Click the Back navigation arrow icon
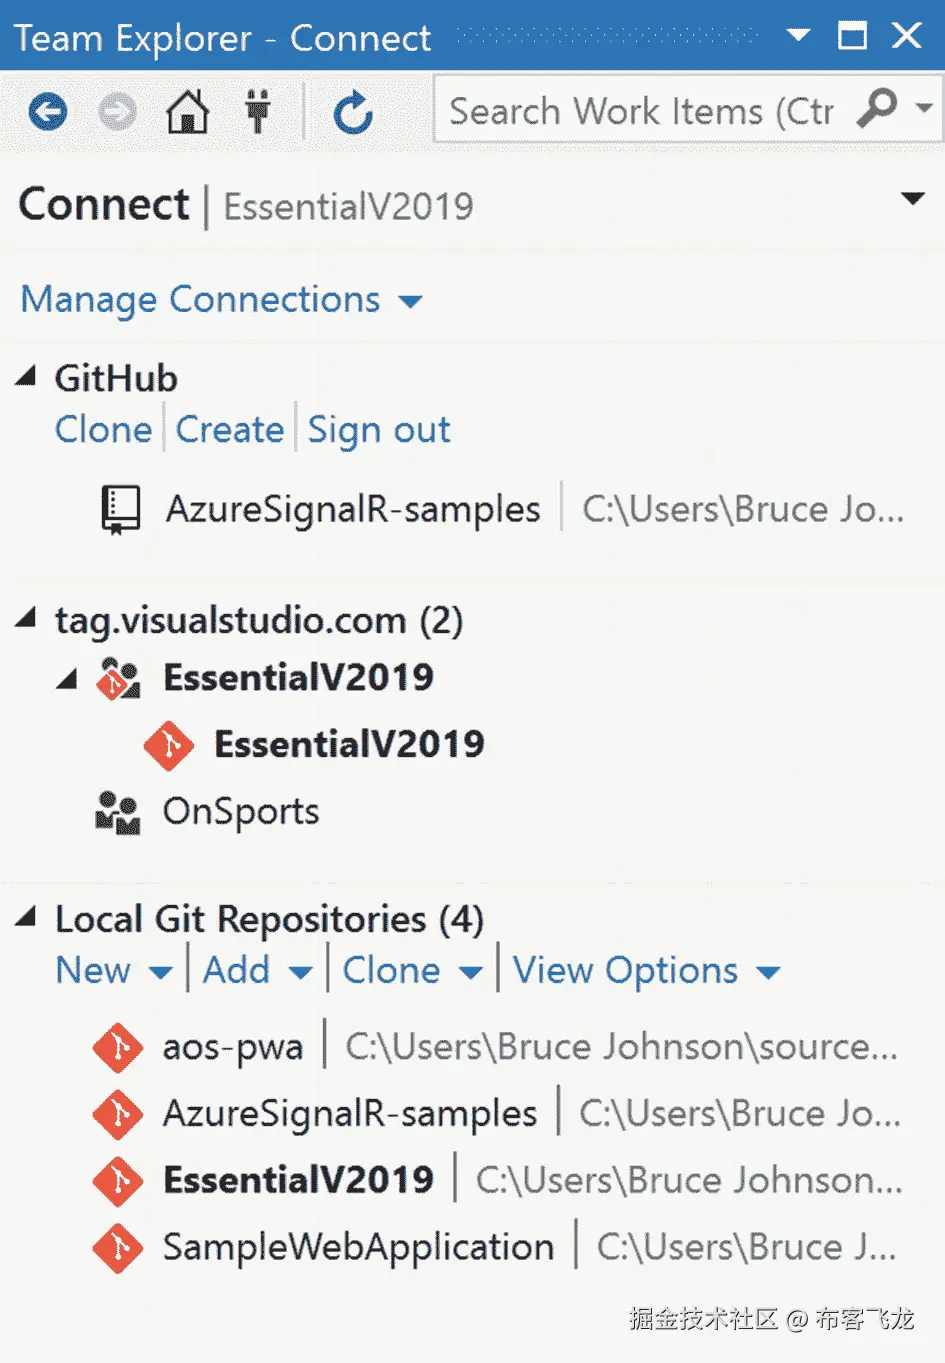 (x=47, y=111)
